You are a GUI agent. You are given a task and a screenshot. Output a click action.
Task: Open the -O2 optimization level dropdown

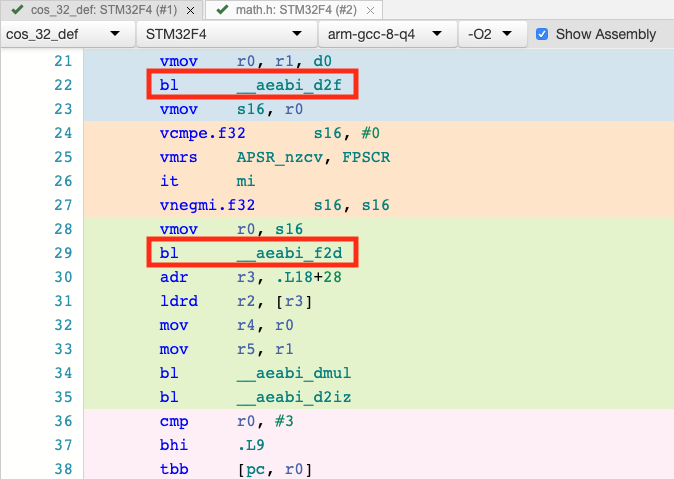point(493,34)
